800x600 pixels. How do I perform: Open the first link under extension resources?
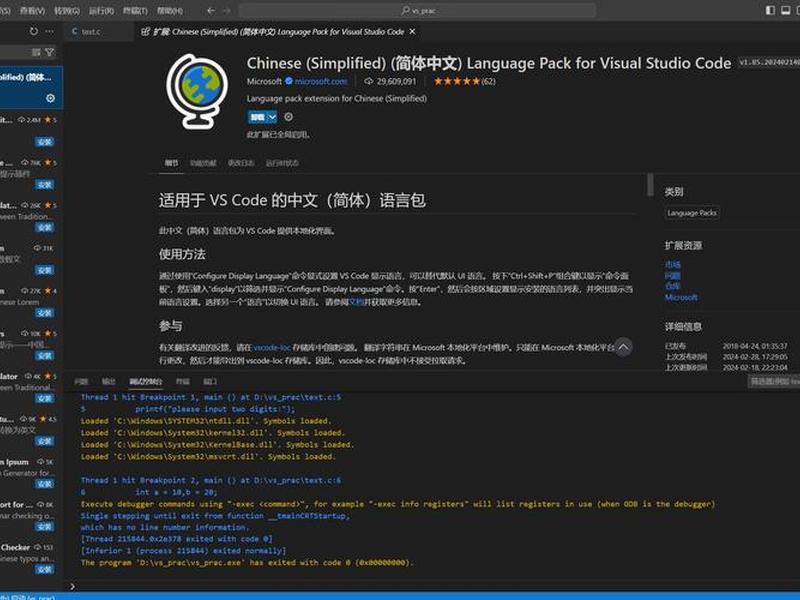pos(672,264)
